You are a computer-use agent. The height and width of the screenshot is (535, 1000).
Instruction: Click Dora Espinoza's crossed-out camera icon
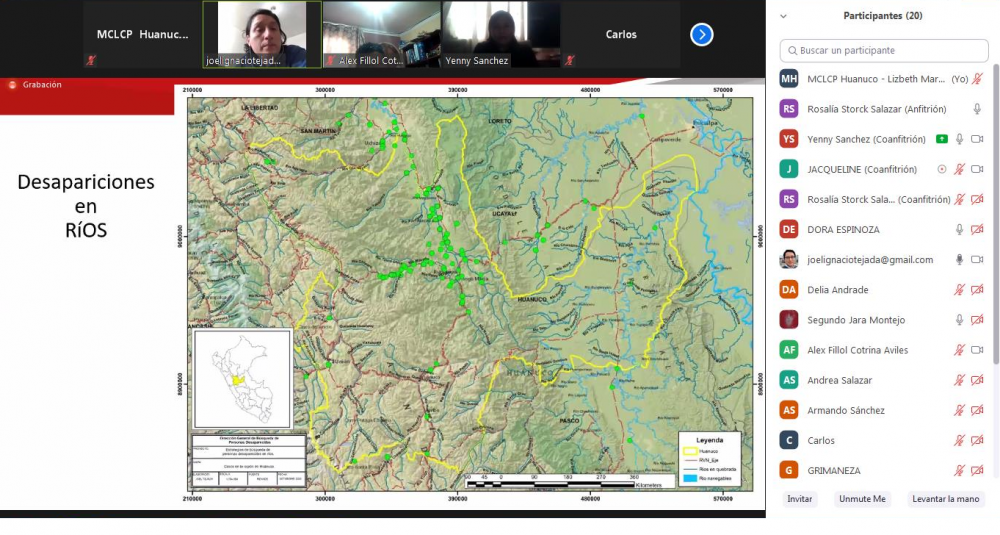pyautogui.click(x=977, y=230)
